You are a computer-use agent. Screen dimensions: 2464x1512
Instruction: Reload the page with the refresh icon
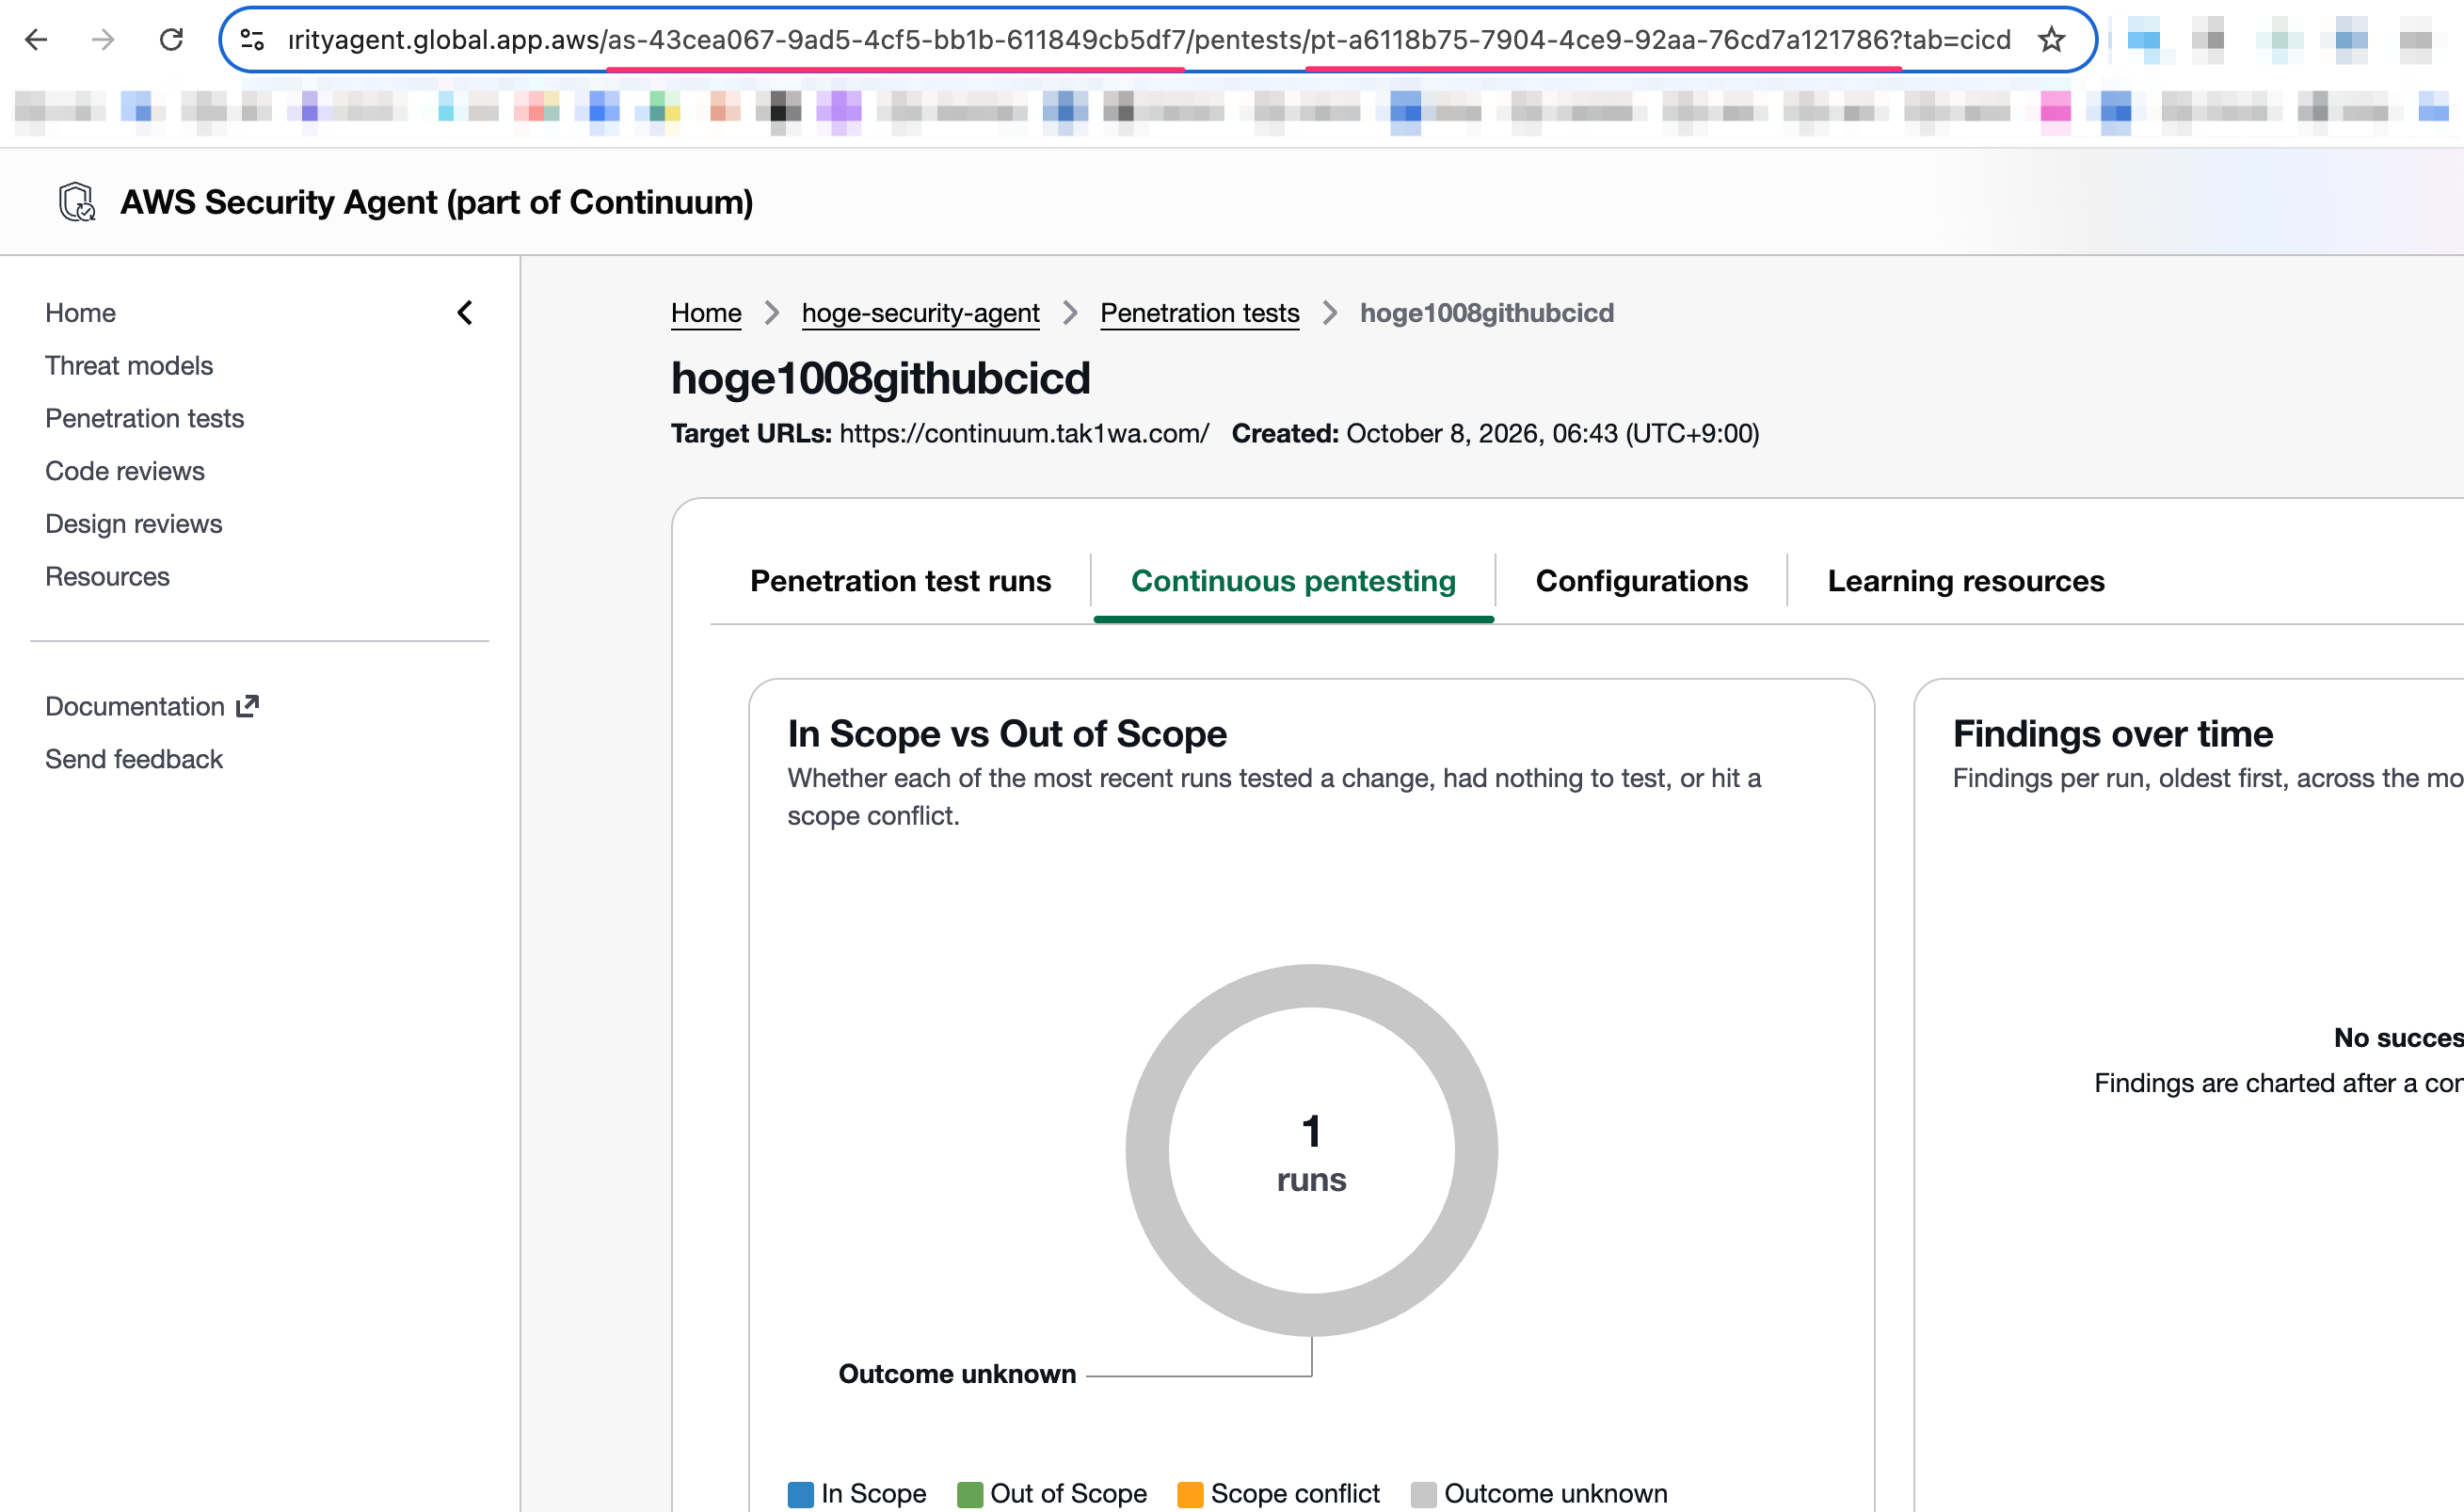(171, 40)
